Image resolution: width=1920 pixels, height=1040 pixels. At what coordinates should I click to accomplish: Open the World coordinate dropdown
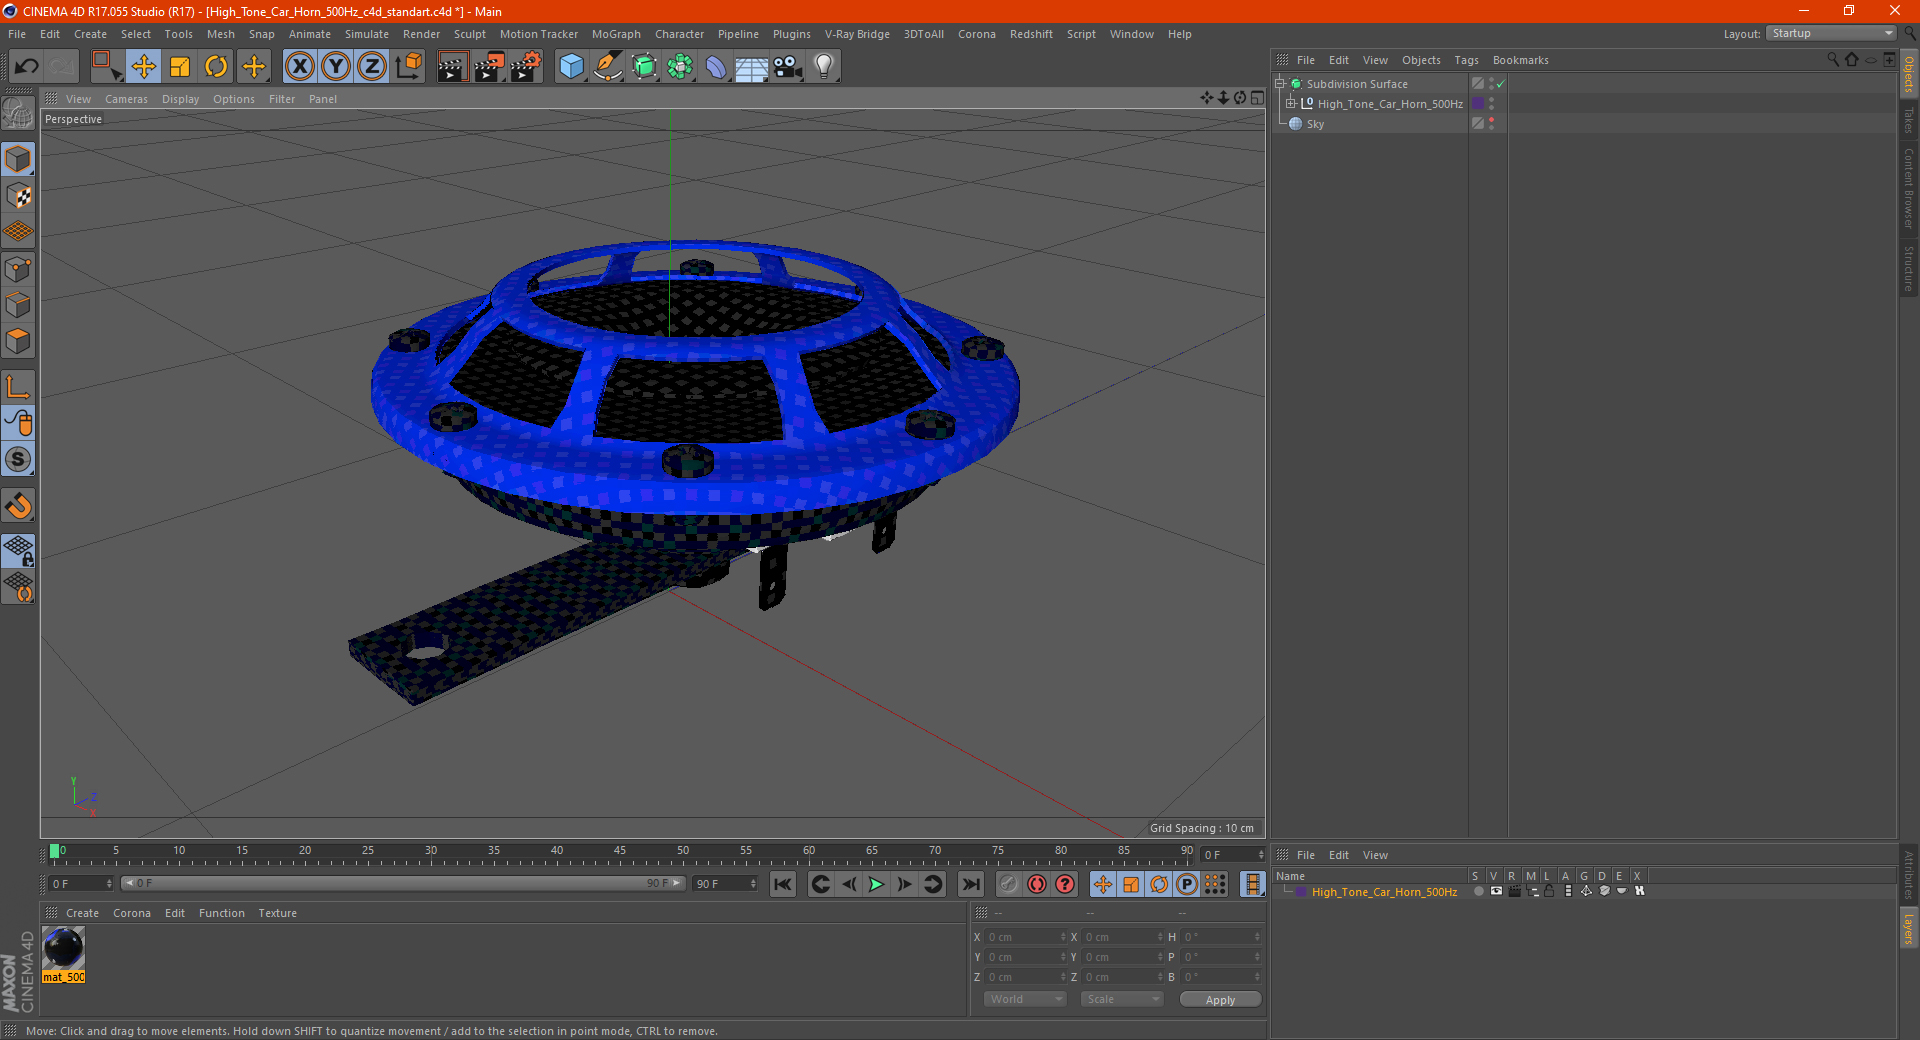pos(1024,999)
